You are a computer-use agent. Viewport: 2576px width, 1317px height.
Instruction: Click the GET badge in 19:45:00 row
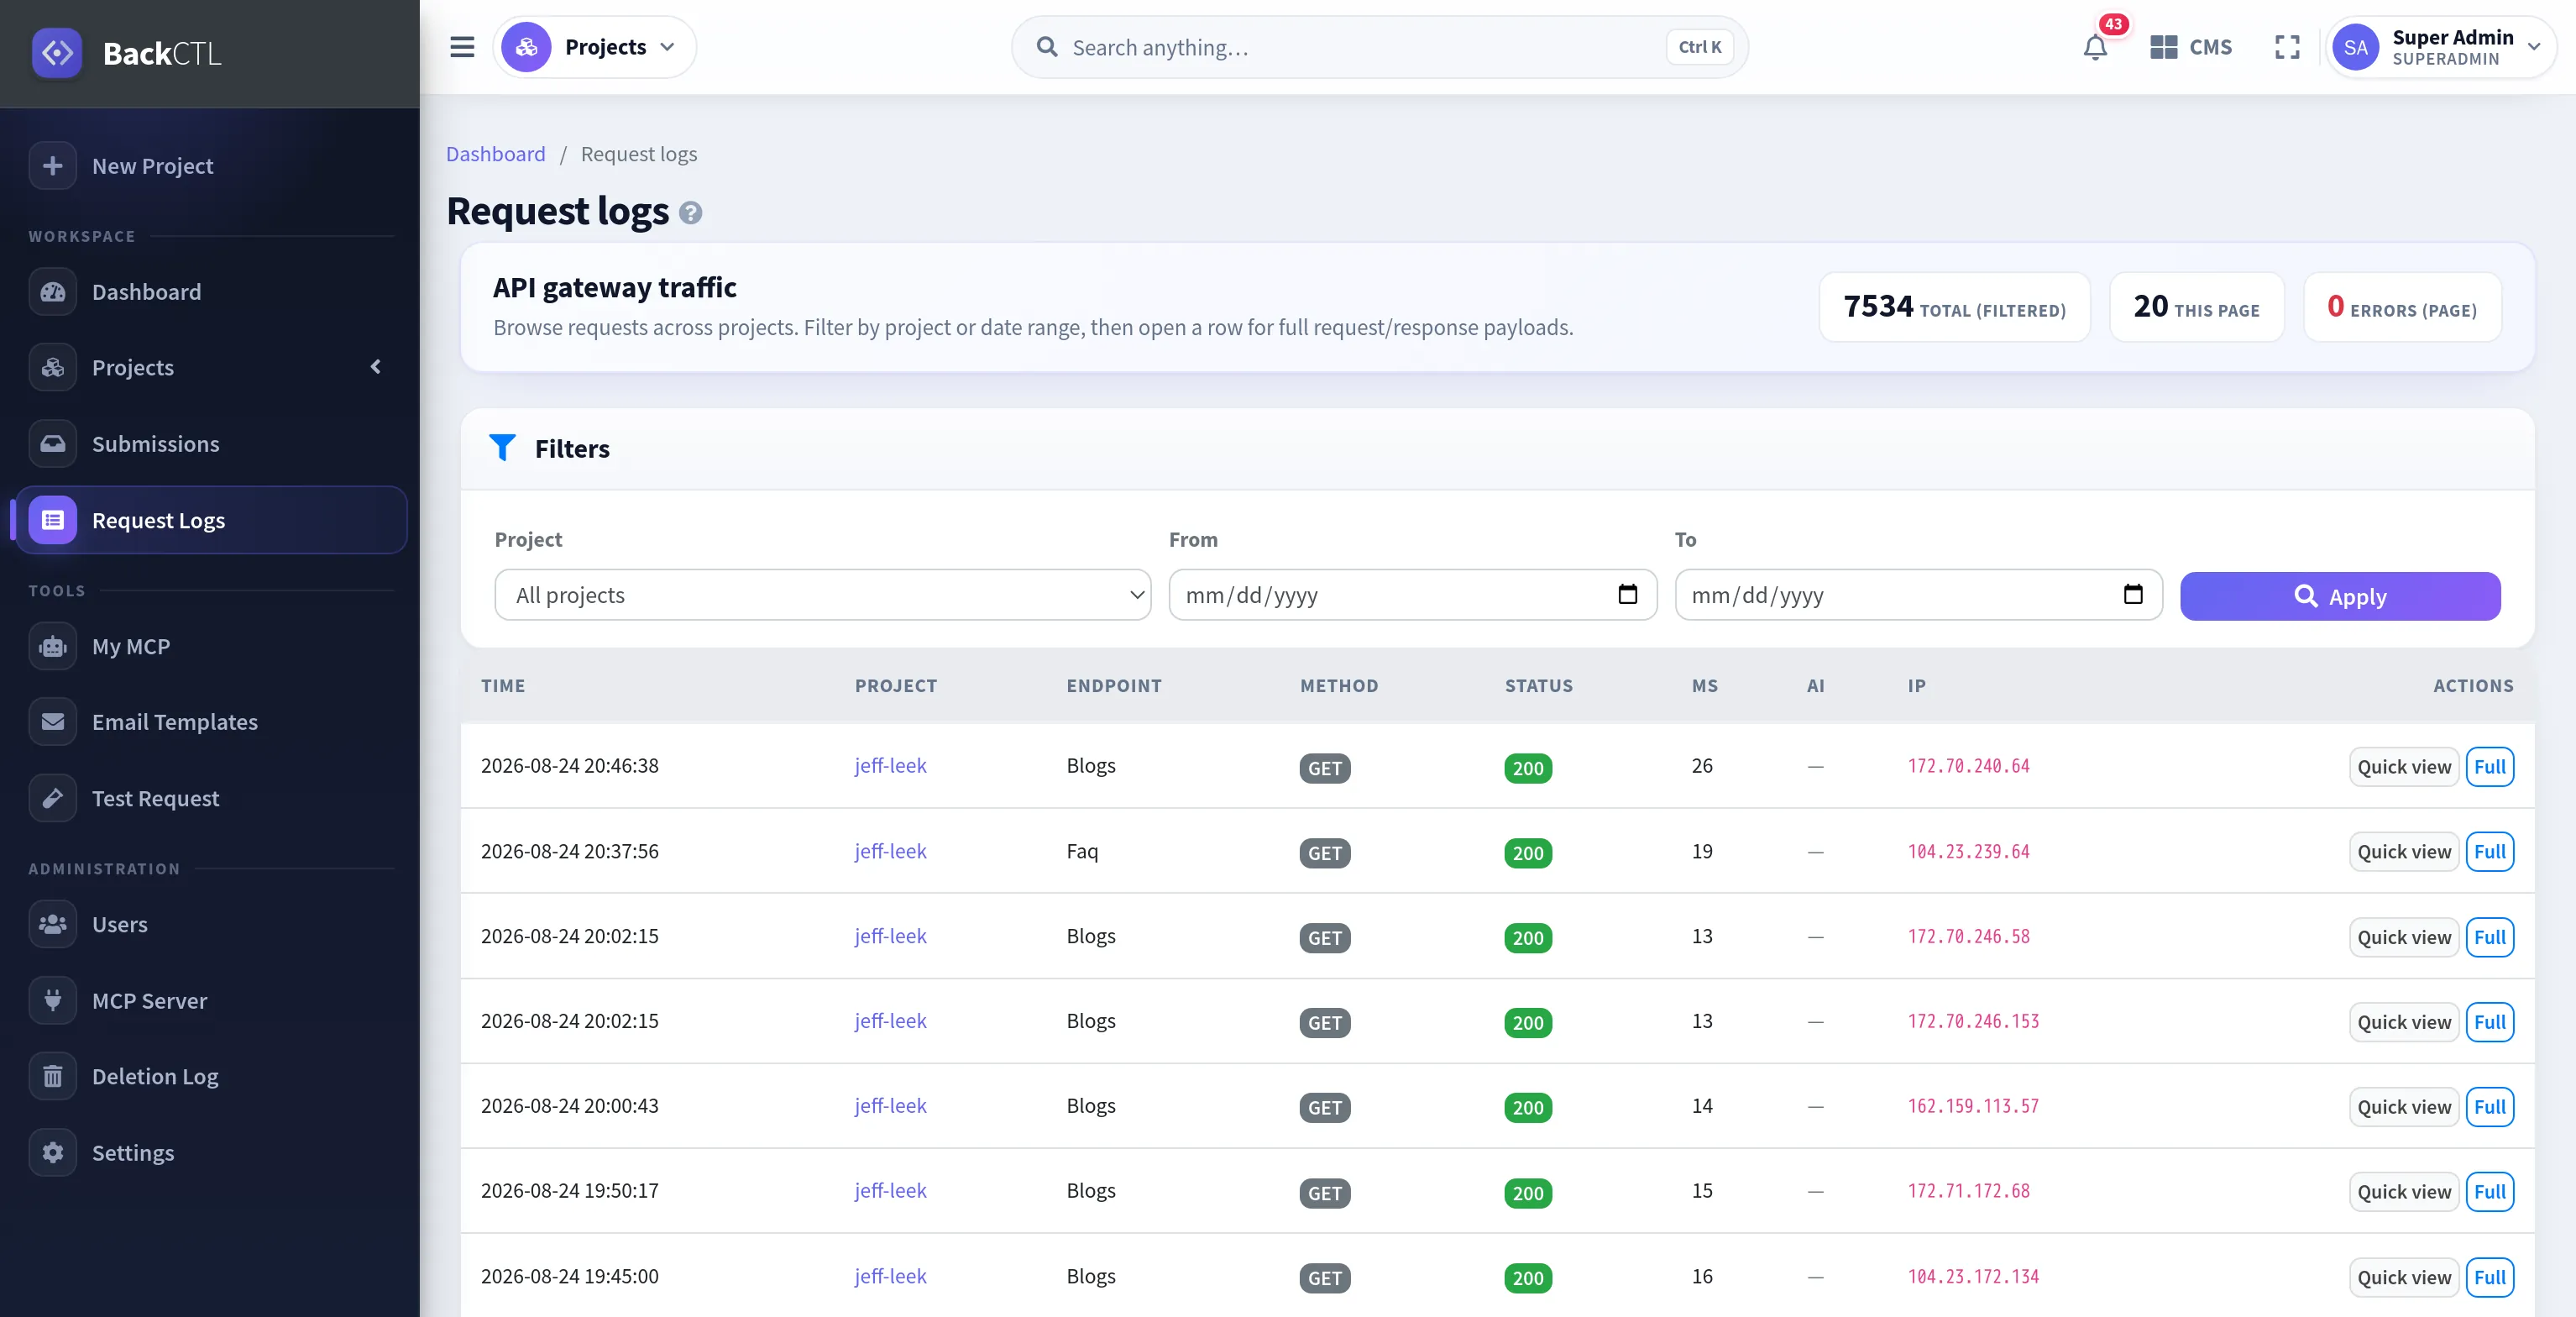click(1325, 1278)
